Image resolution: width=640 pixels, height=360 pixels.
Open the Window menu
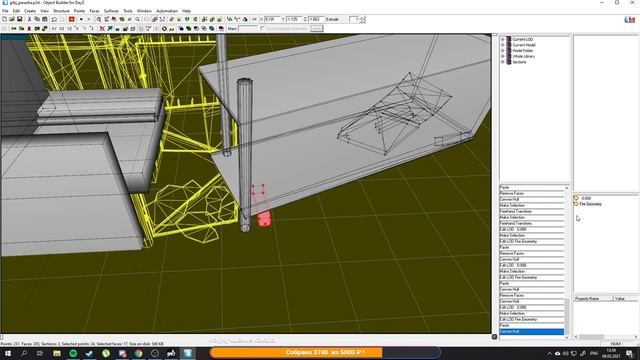[144, 11]
